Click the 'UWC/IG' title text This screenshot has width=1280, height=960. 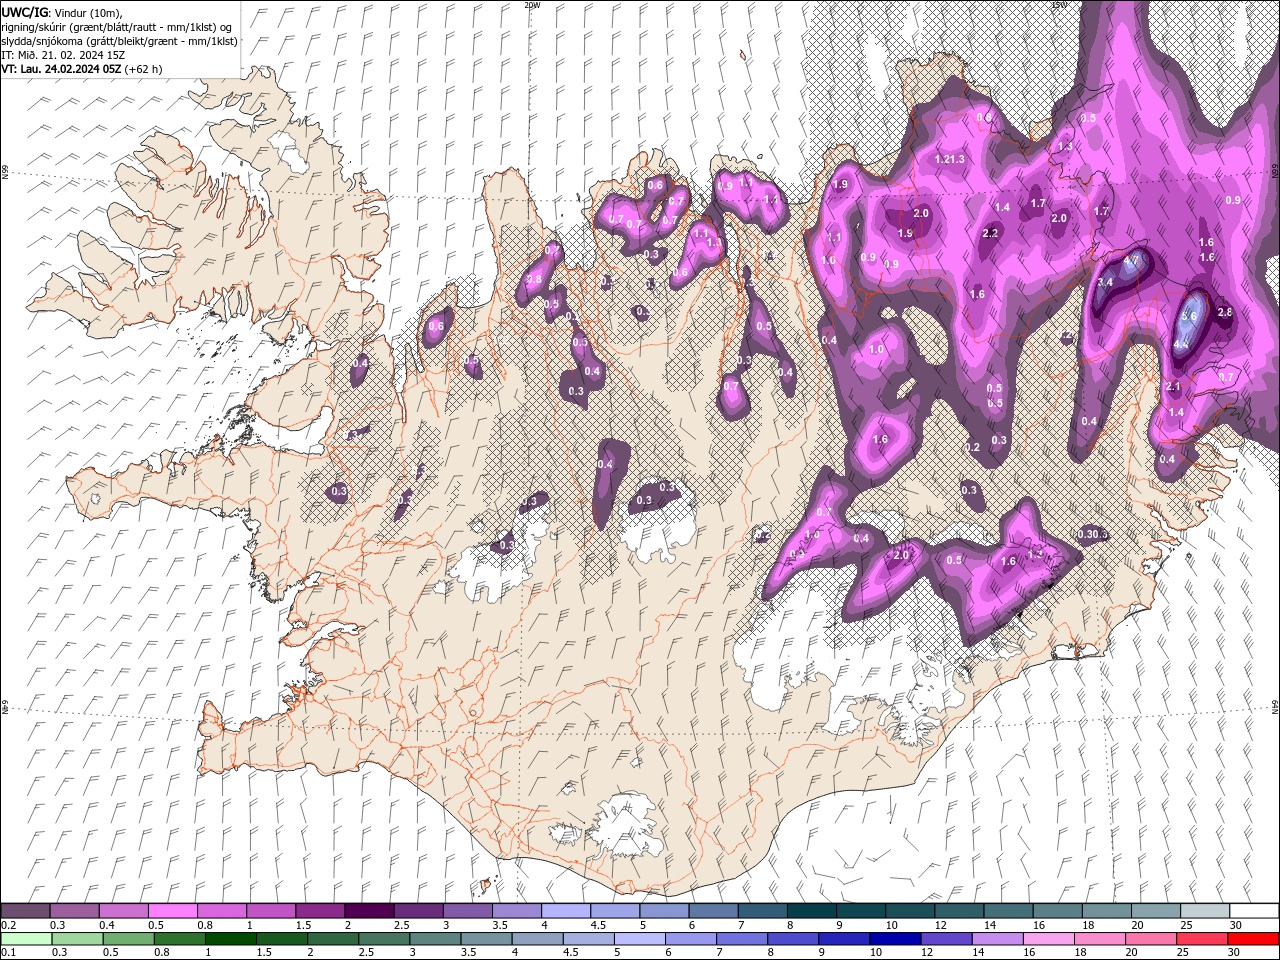coord(25,11)
